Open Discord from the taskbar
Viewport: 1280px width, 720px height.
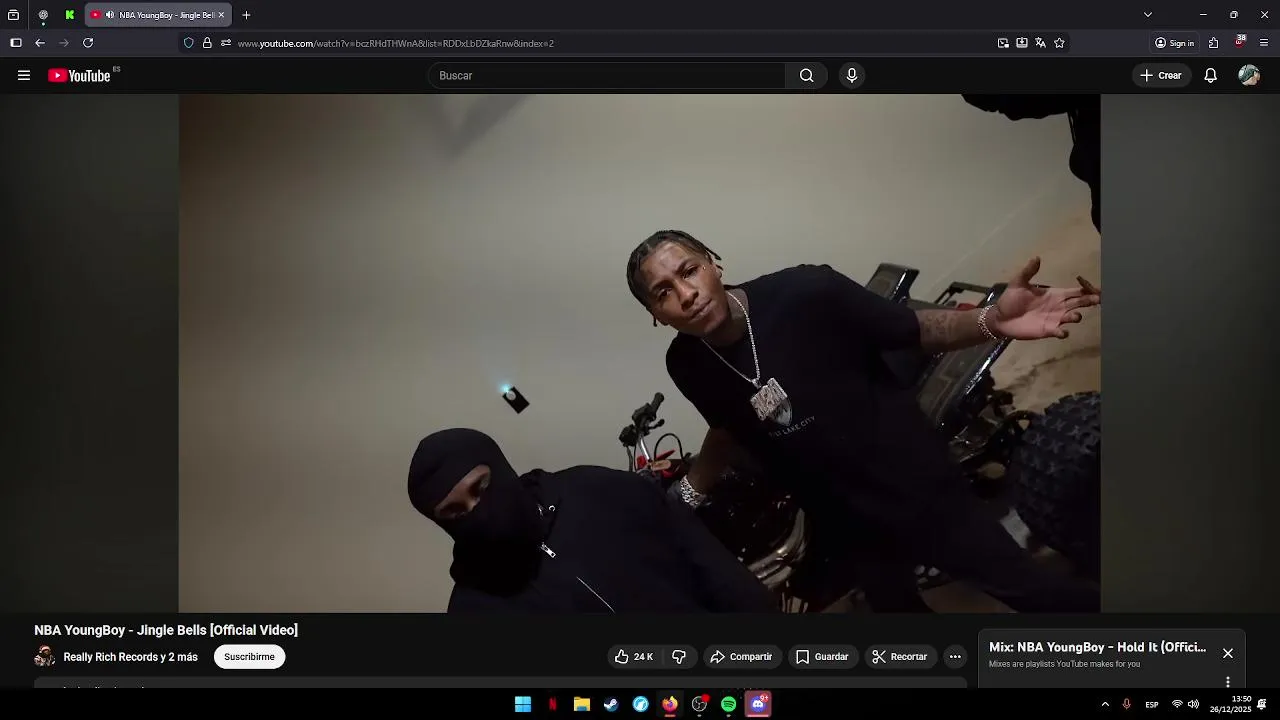(x=758, y=704)
